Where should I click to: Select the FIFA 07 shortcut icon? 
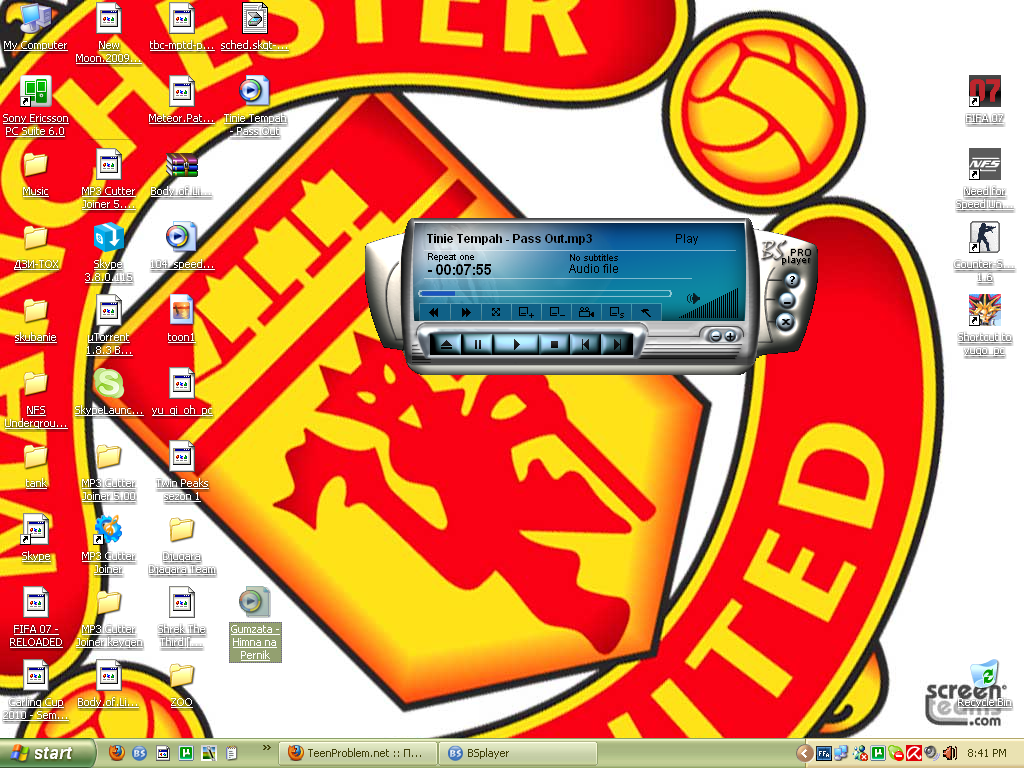pyautogui.click(x=985, y=100)
